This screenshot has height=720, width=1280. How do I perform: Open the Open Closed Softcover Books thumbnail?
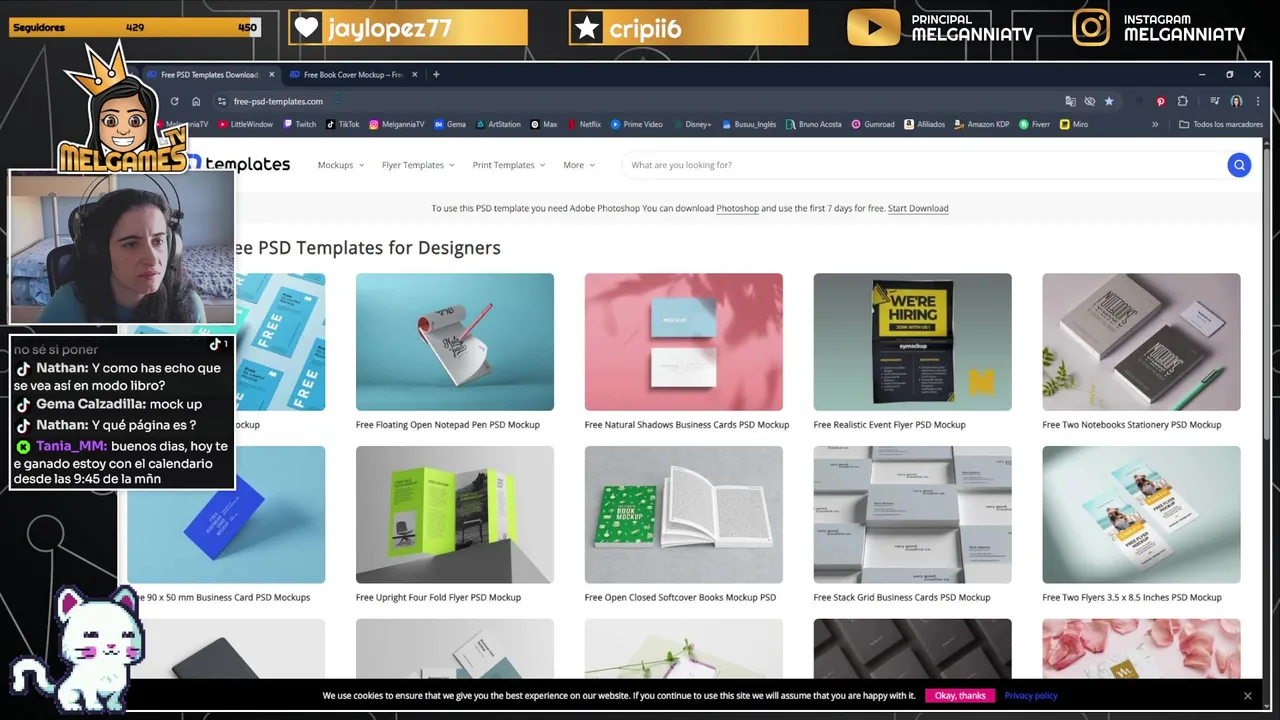click(x=684, y=515)
